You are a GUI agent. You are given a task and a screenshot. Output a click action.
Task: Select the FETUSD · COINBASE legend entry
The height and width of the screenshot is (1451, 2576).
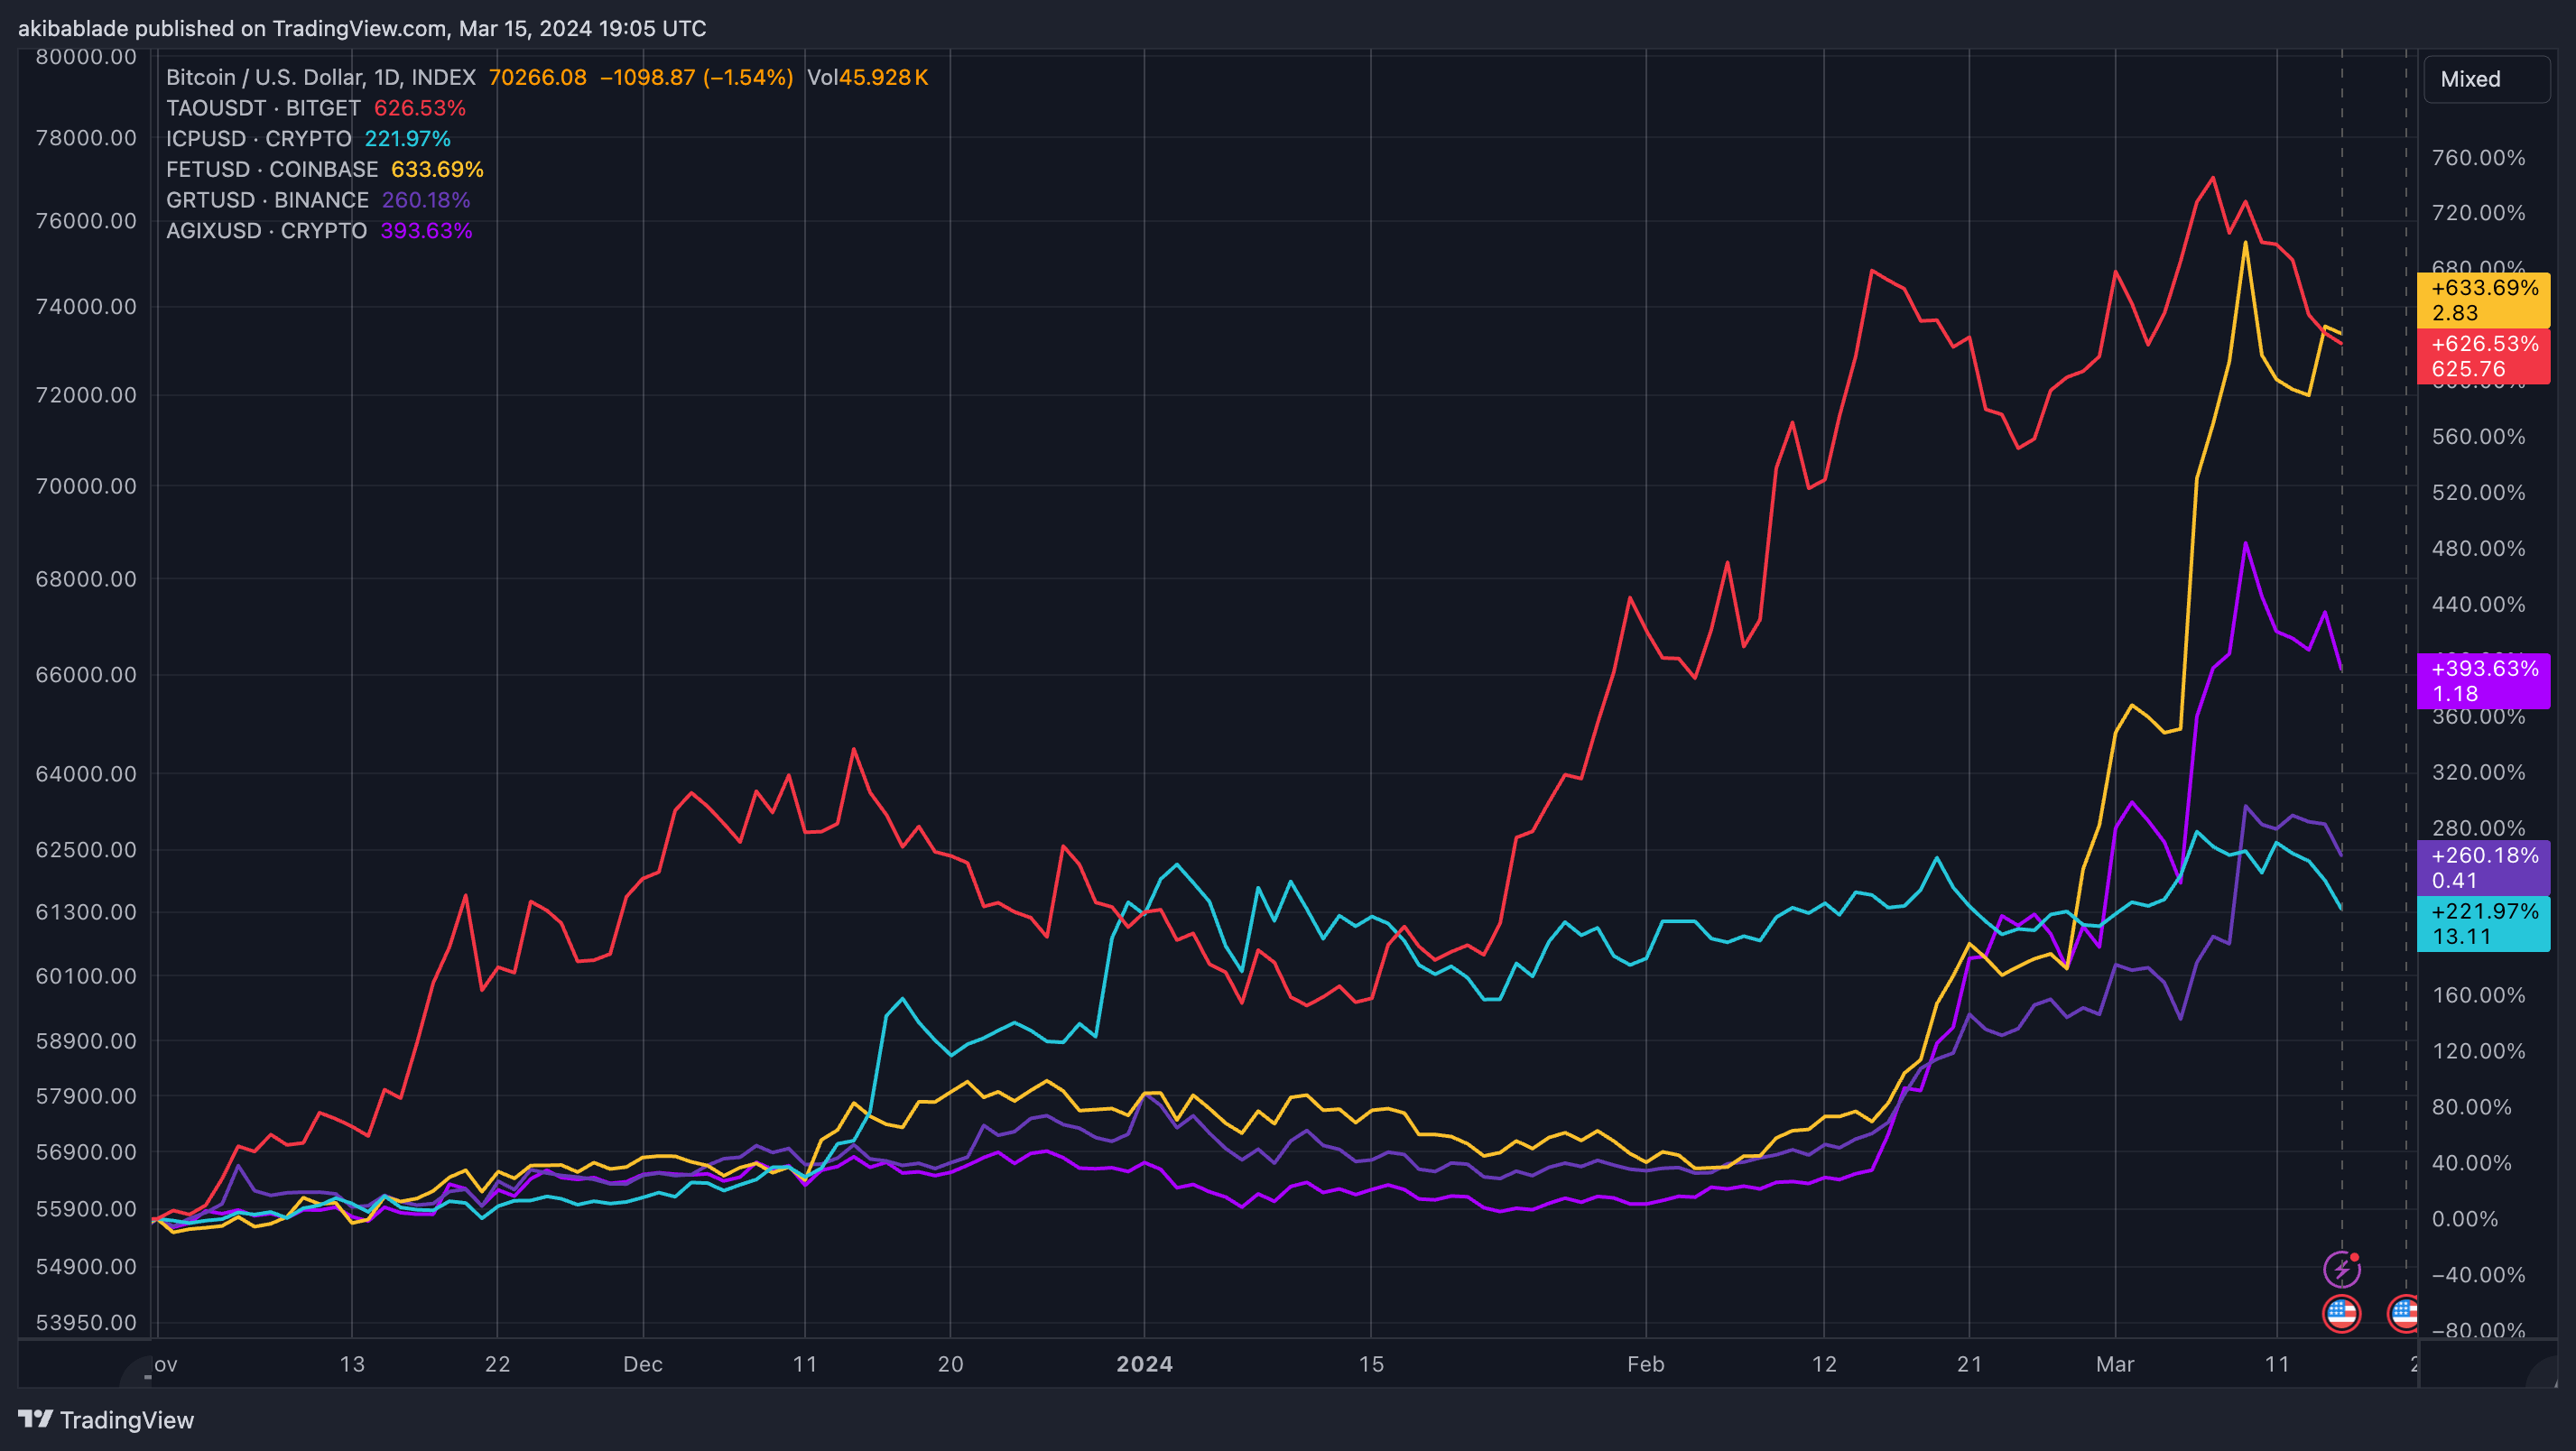coord(272,169)
